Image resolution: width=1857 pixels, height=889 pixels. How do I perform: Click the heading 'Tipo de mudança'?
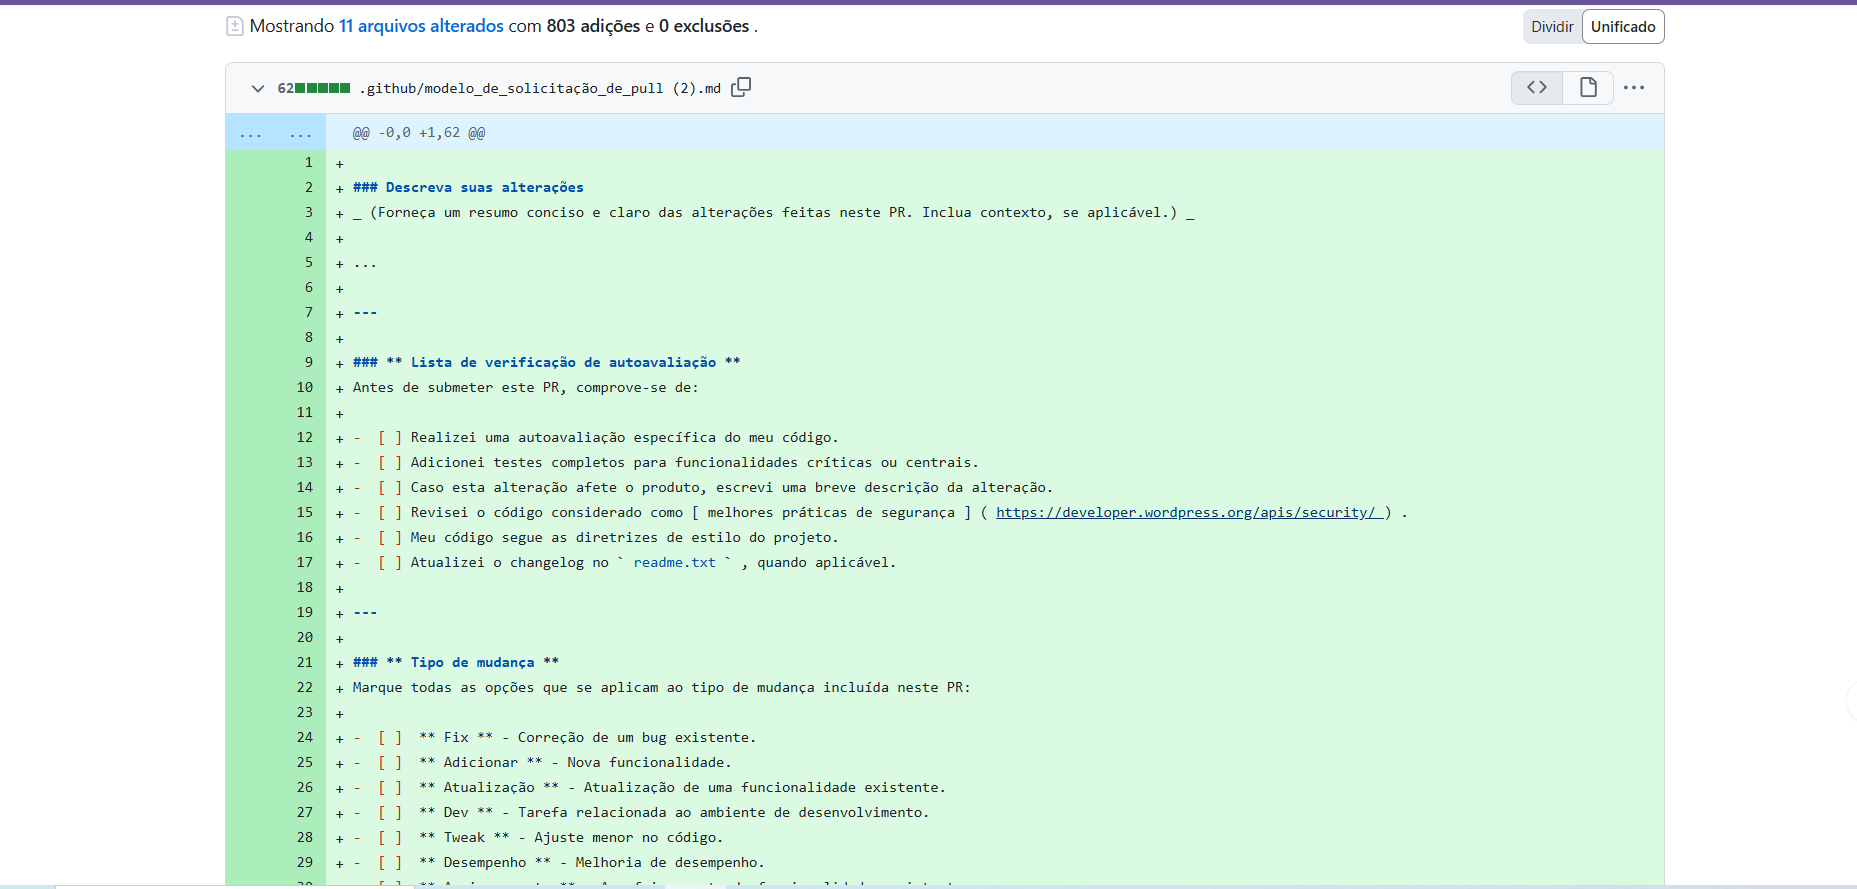click(x=472, y=662)
